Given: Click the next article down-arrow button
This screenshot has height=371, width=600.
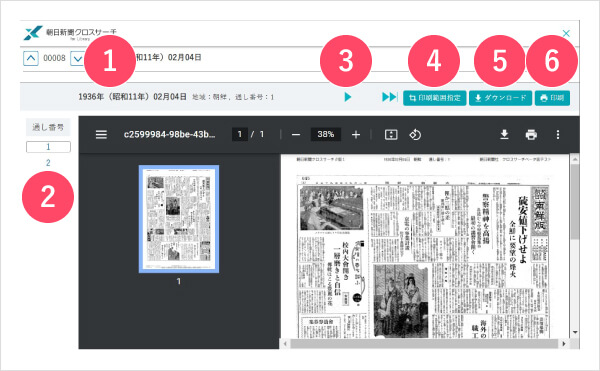Looking at the screenshot, I should coord(78,59).
